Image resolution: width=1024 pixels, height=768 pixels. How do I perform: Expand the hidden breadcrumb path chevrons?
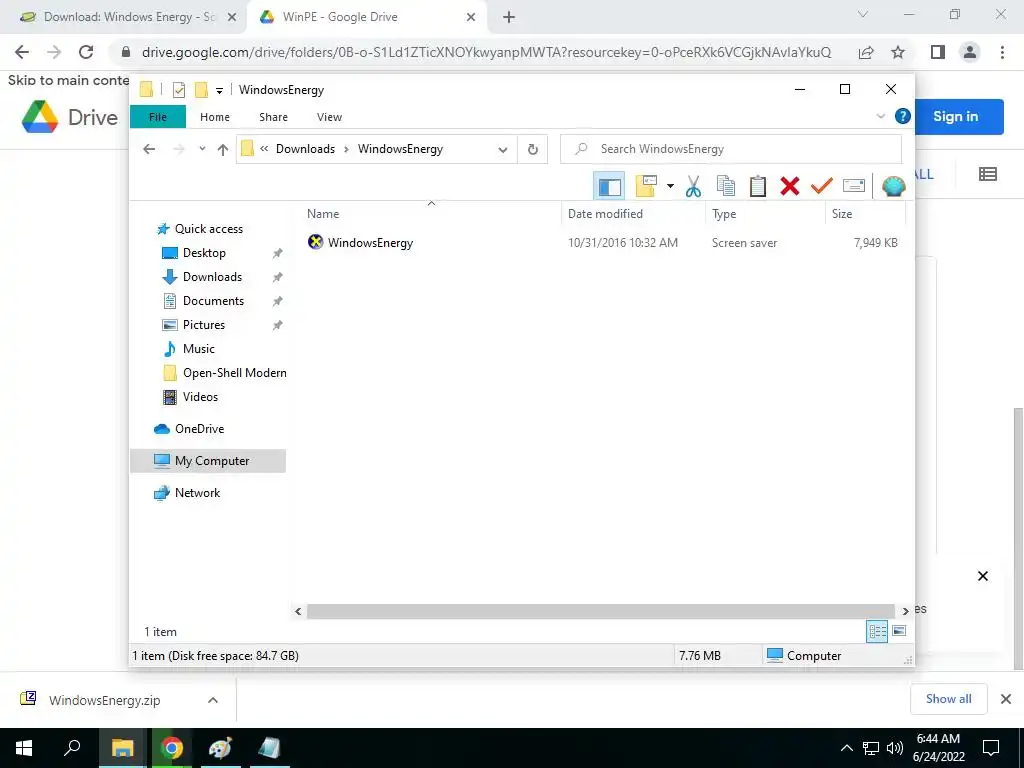[264, 149]
